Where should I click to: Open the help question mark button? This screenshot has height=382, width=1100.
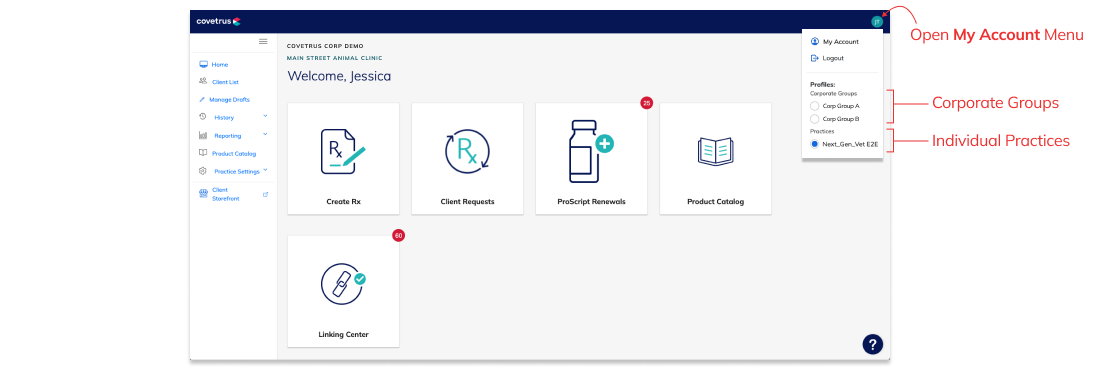coord(872,344)
